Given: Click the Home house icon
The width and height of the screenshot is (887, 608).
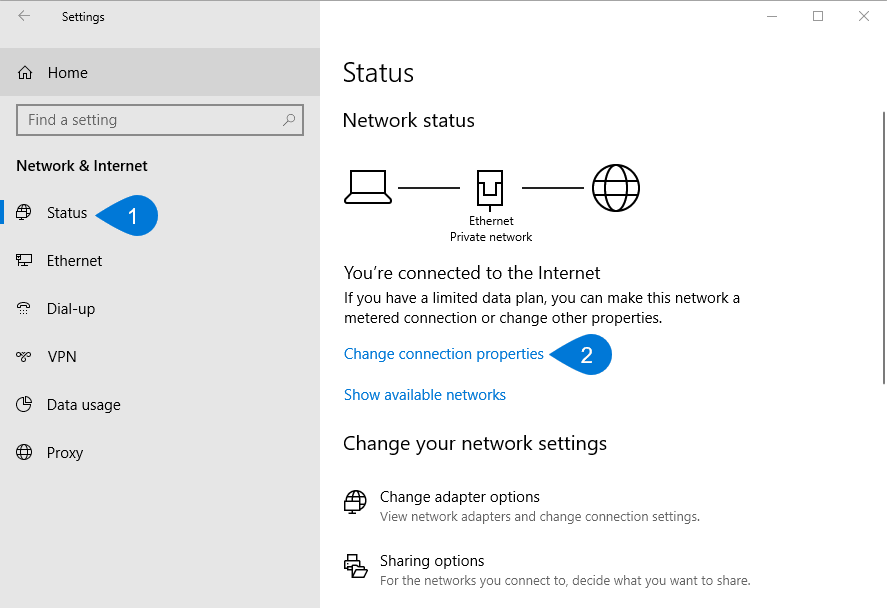Looking at the screenshot, I should [25, 72].
